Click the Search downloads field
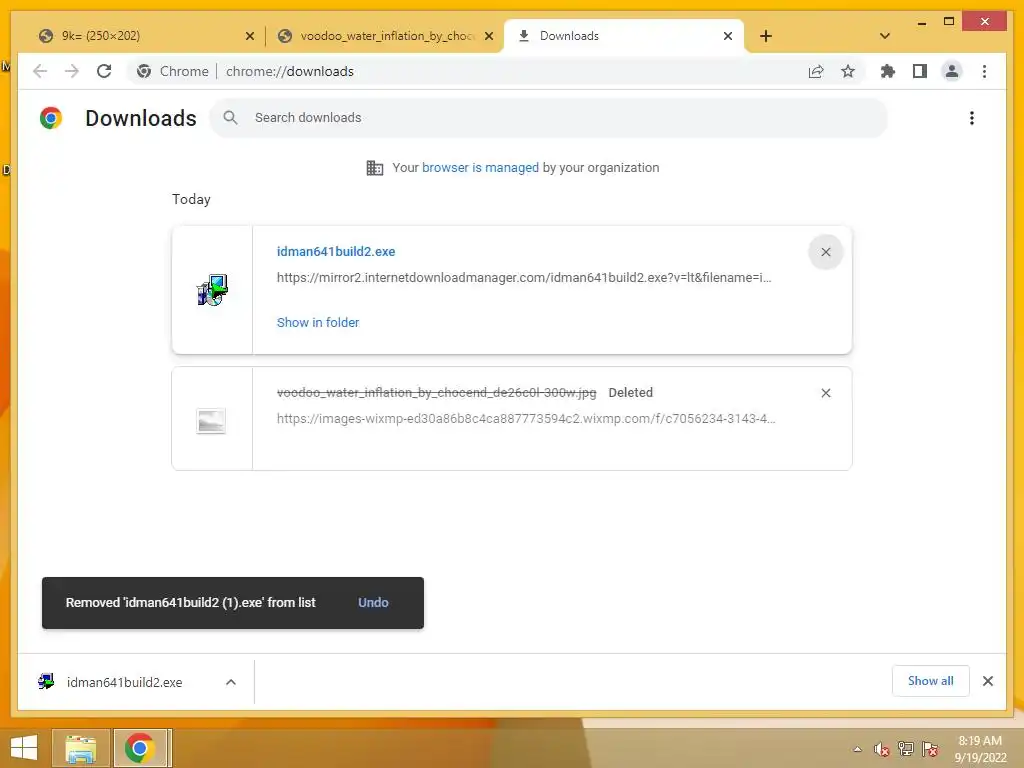Image resolution: width=1024 pixels, height=768 pixels. [x=549, y=118]
